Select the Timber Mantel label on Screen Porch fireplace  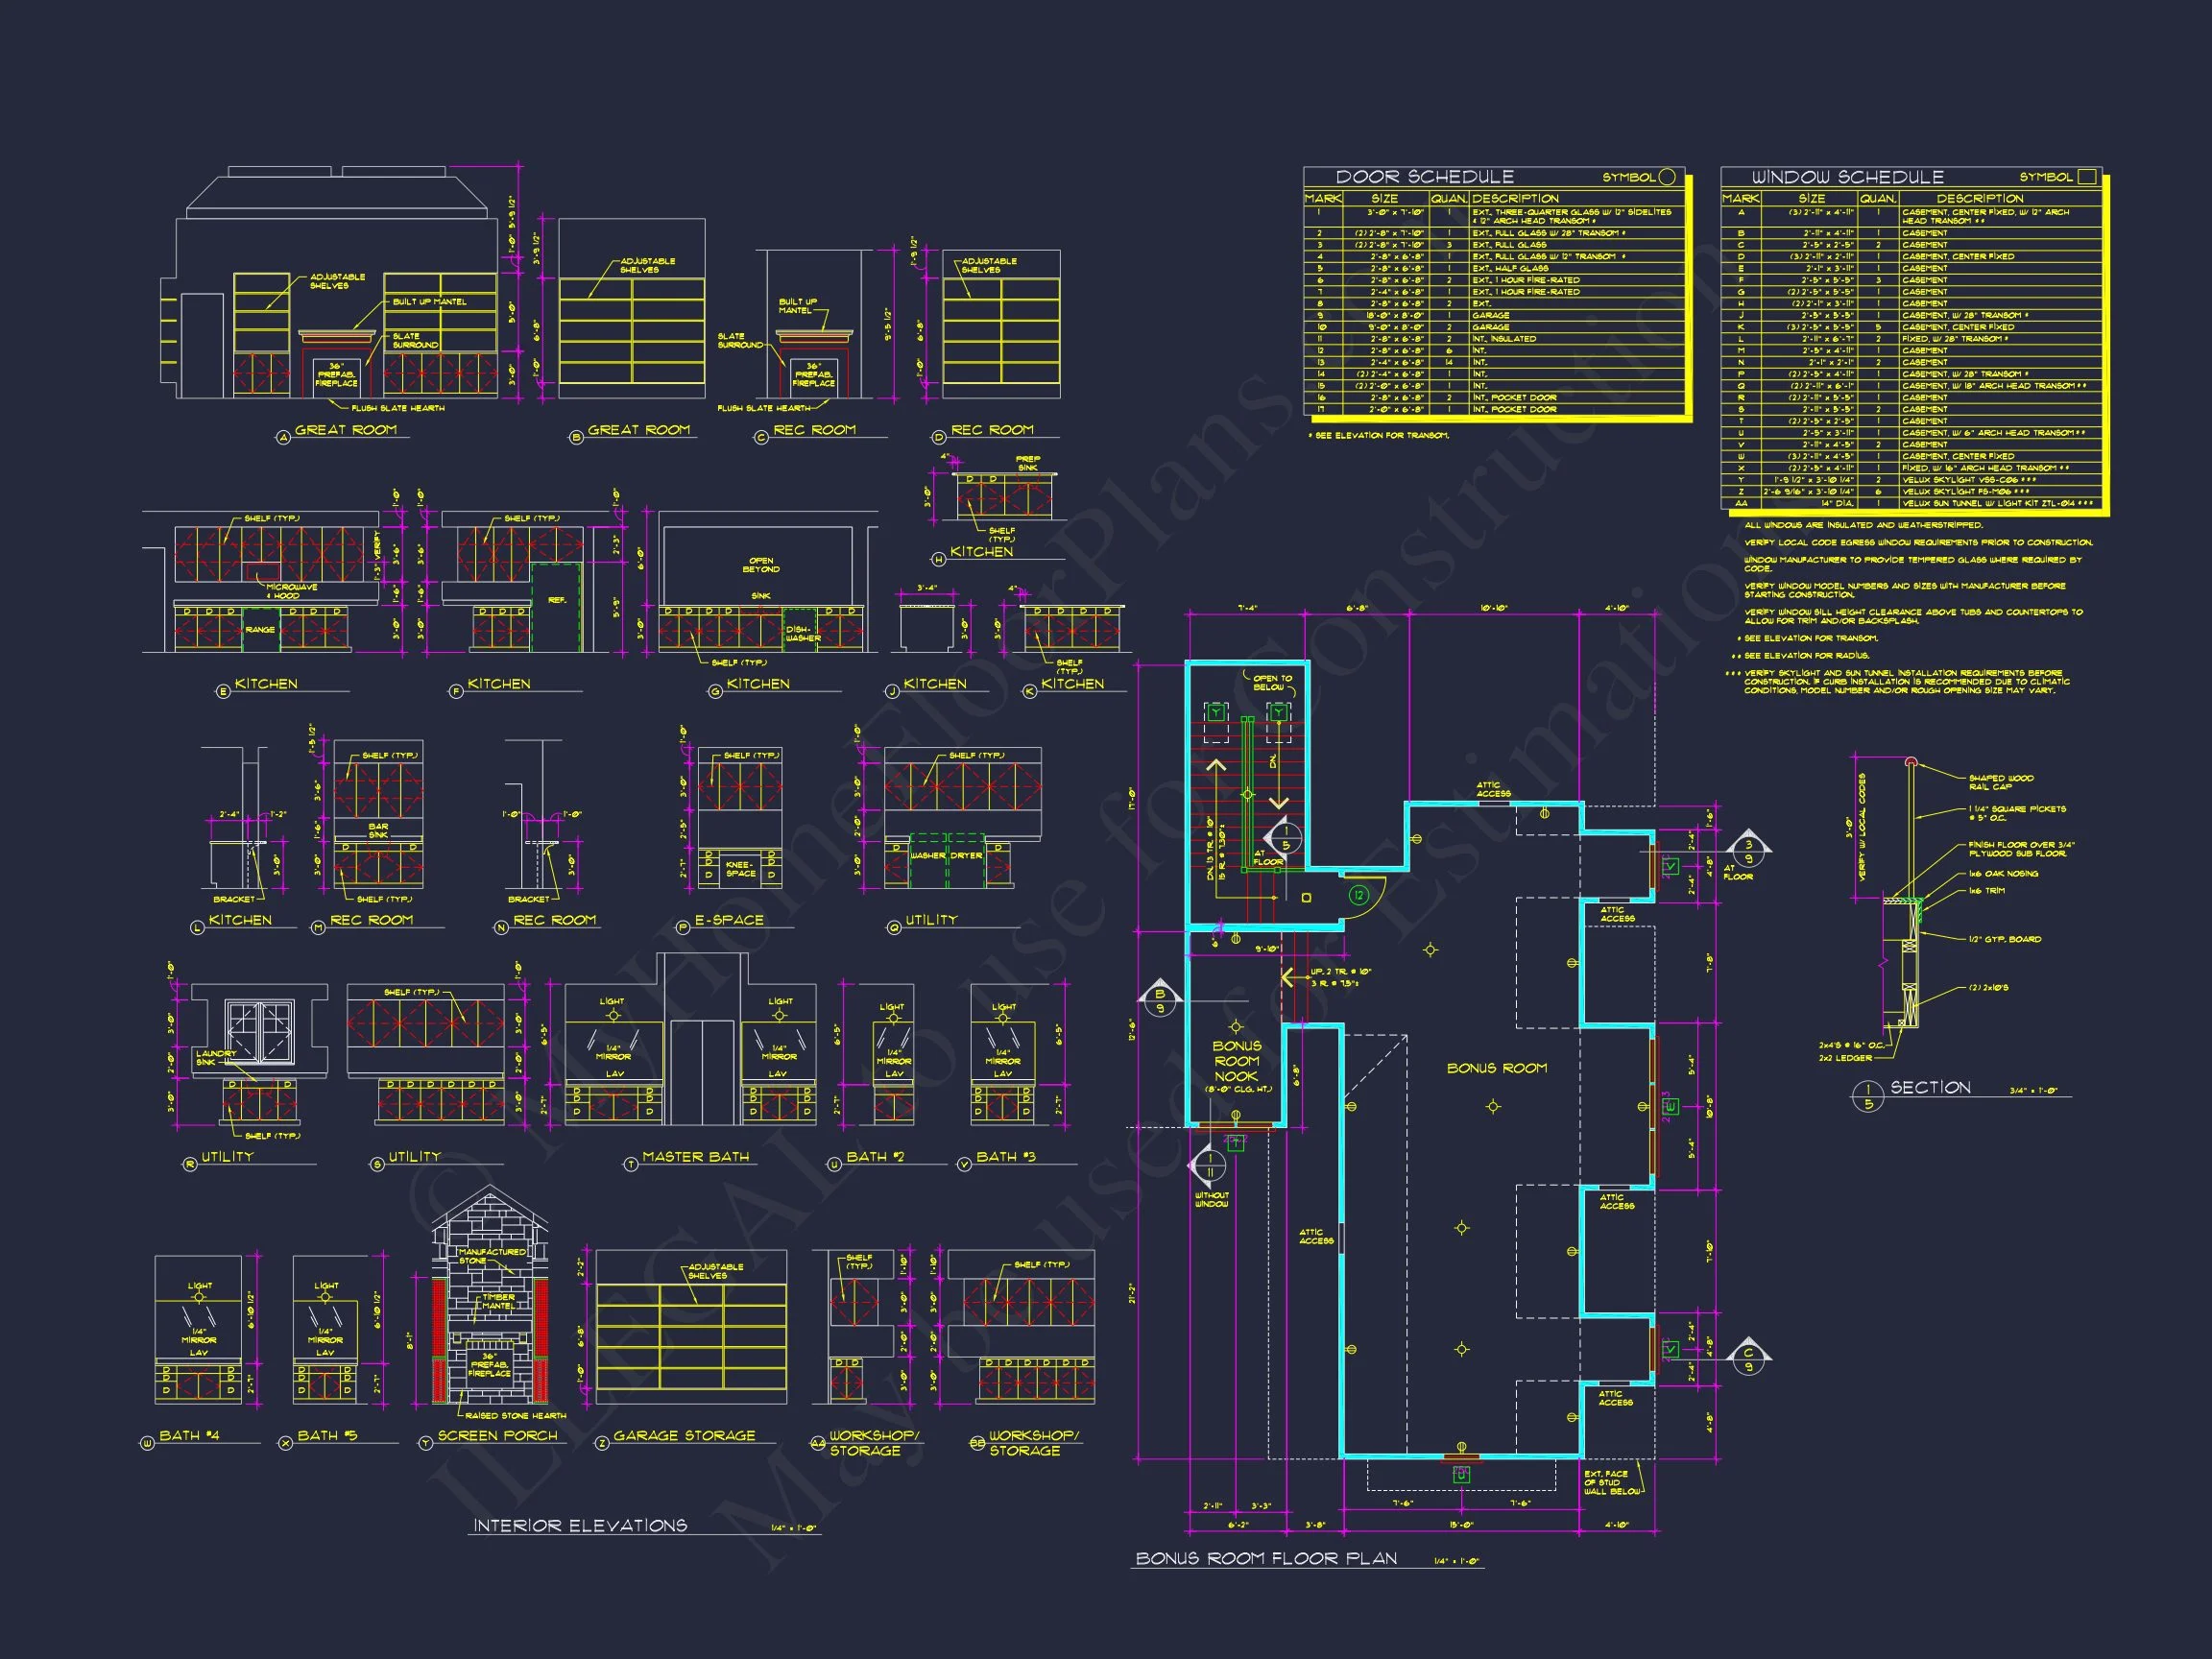pyautogui.click(x=497, y=1301)
